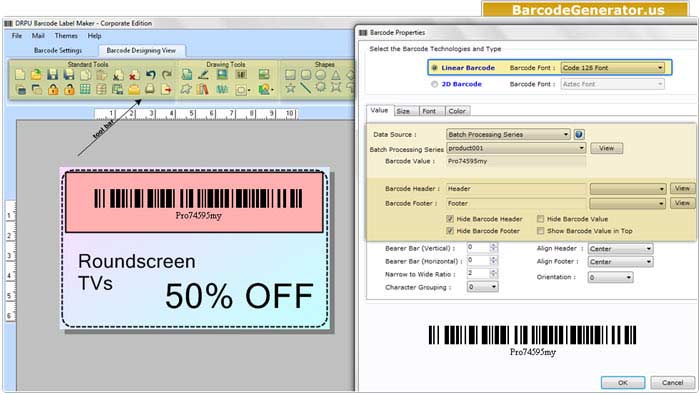
Task: Open the File menu
Action: (17, 36)
